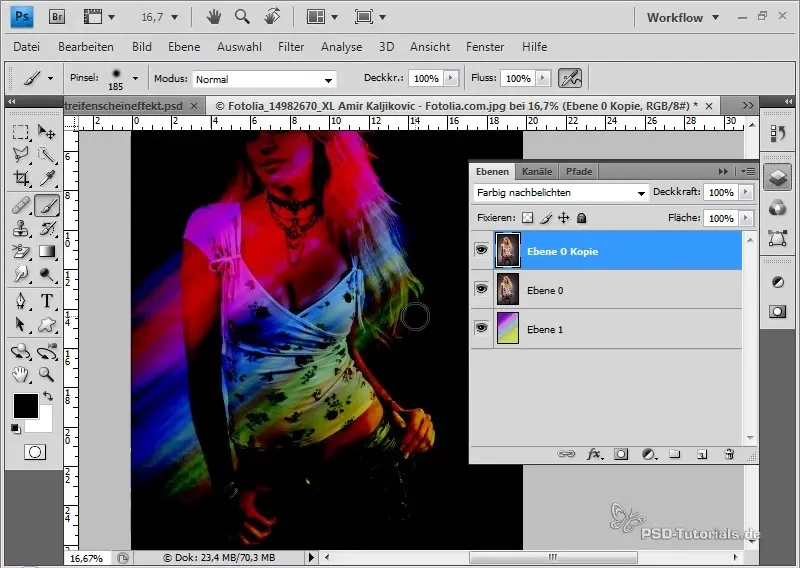The height and width of the screenshot is (568, 800).
Task: Select the 3D Orbit camera tool
Action: (x=46, y=352)
